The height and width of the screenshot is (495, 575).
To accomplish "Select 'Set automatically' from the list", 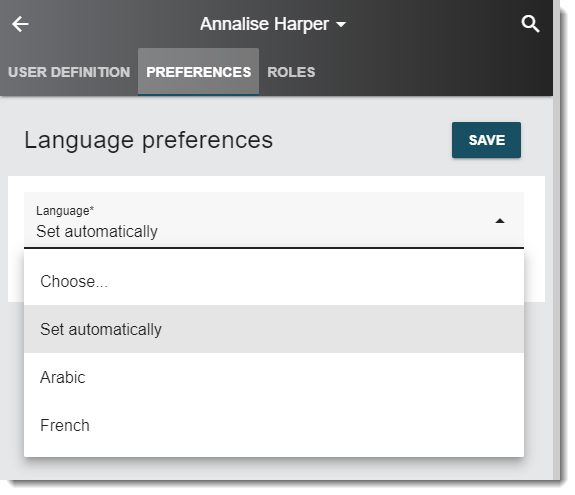I will [x=274, y=329].
